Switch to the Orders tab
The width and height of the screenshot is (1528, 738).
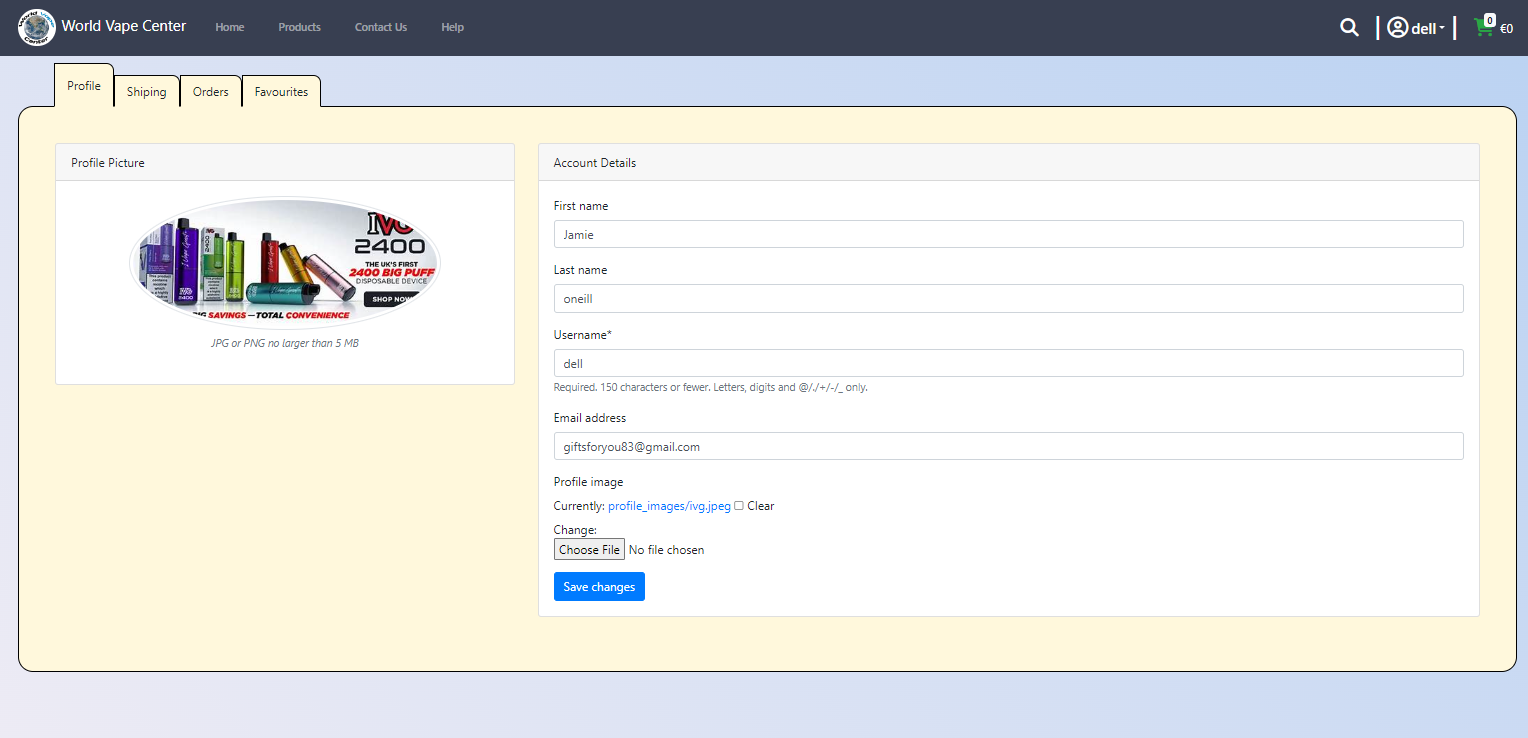pyautogui.click(x=211, y=92)
